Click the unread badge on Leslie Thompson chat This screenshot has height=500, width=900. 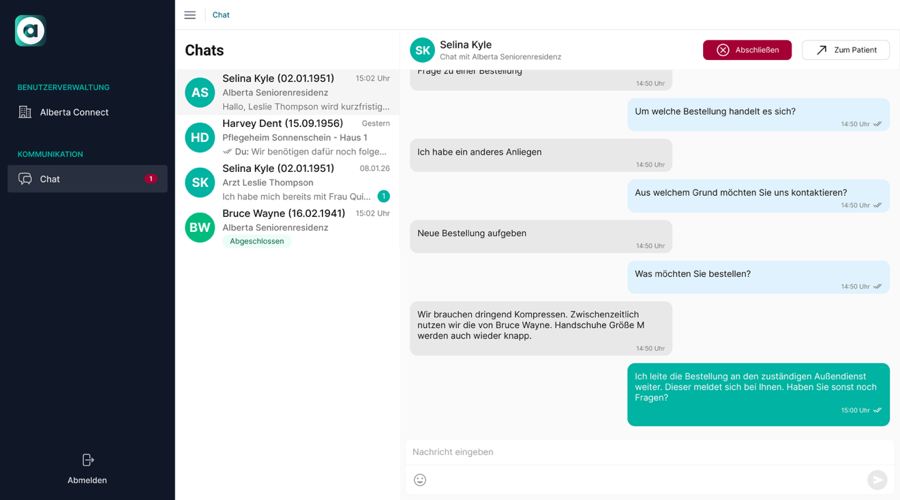[x=383, y=196]
